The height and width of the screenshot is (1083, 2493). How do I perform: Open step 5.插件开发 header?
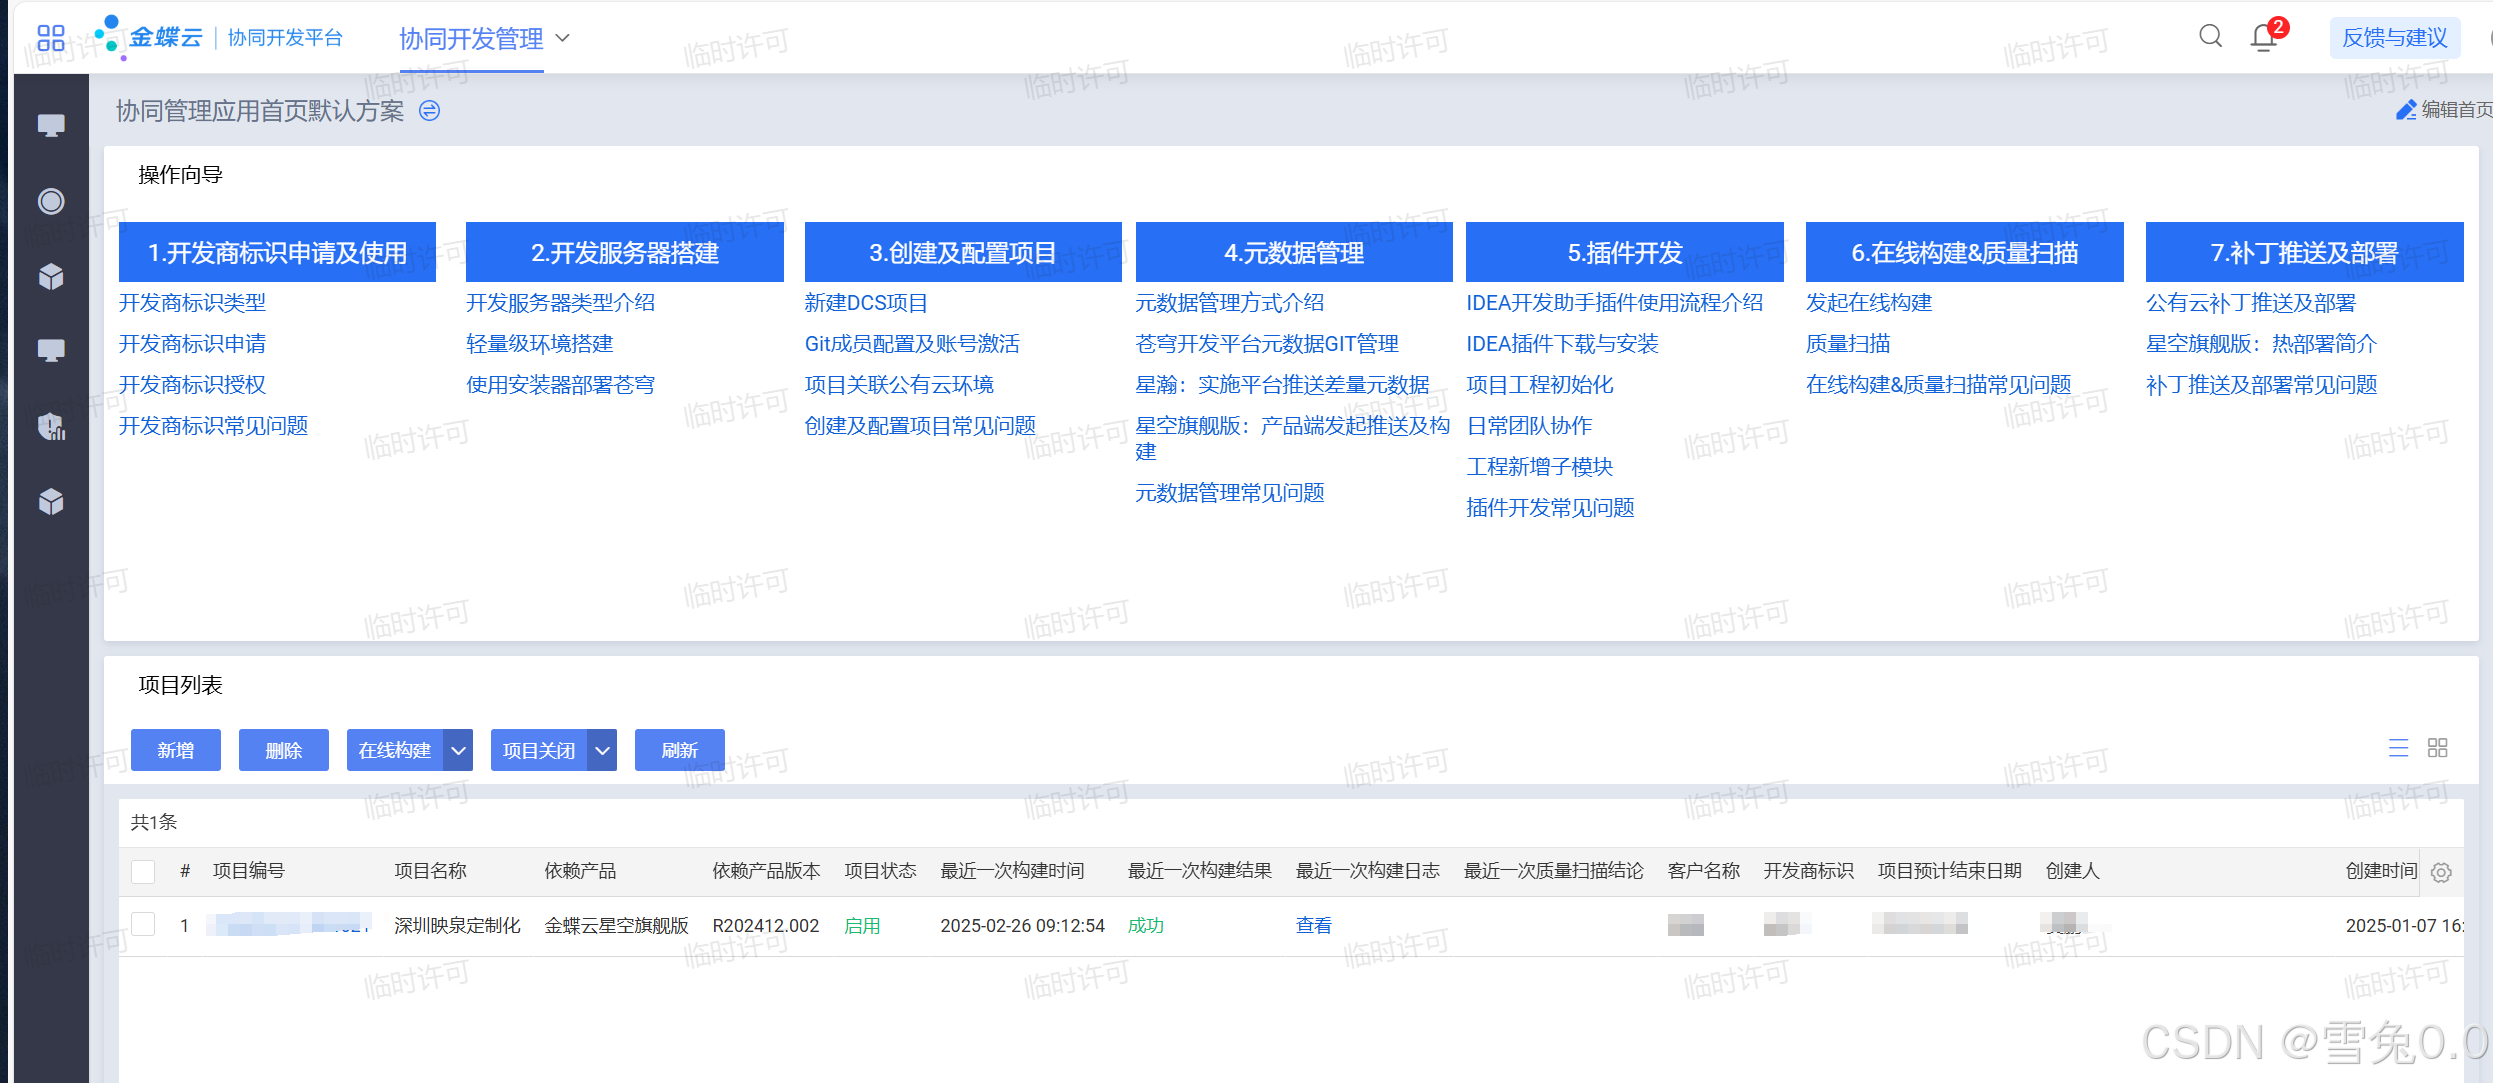(x=1625, y=252)
